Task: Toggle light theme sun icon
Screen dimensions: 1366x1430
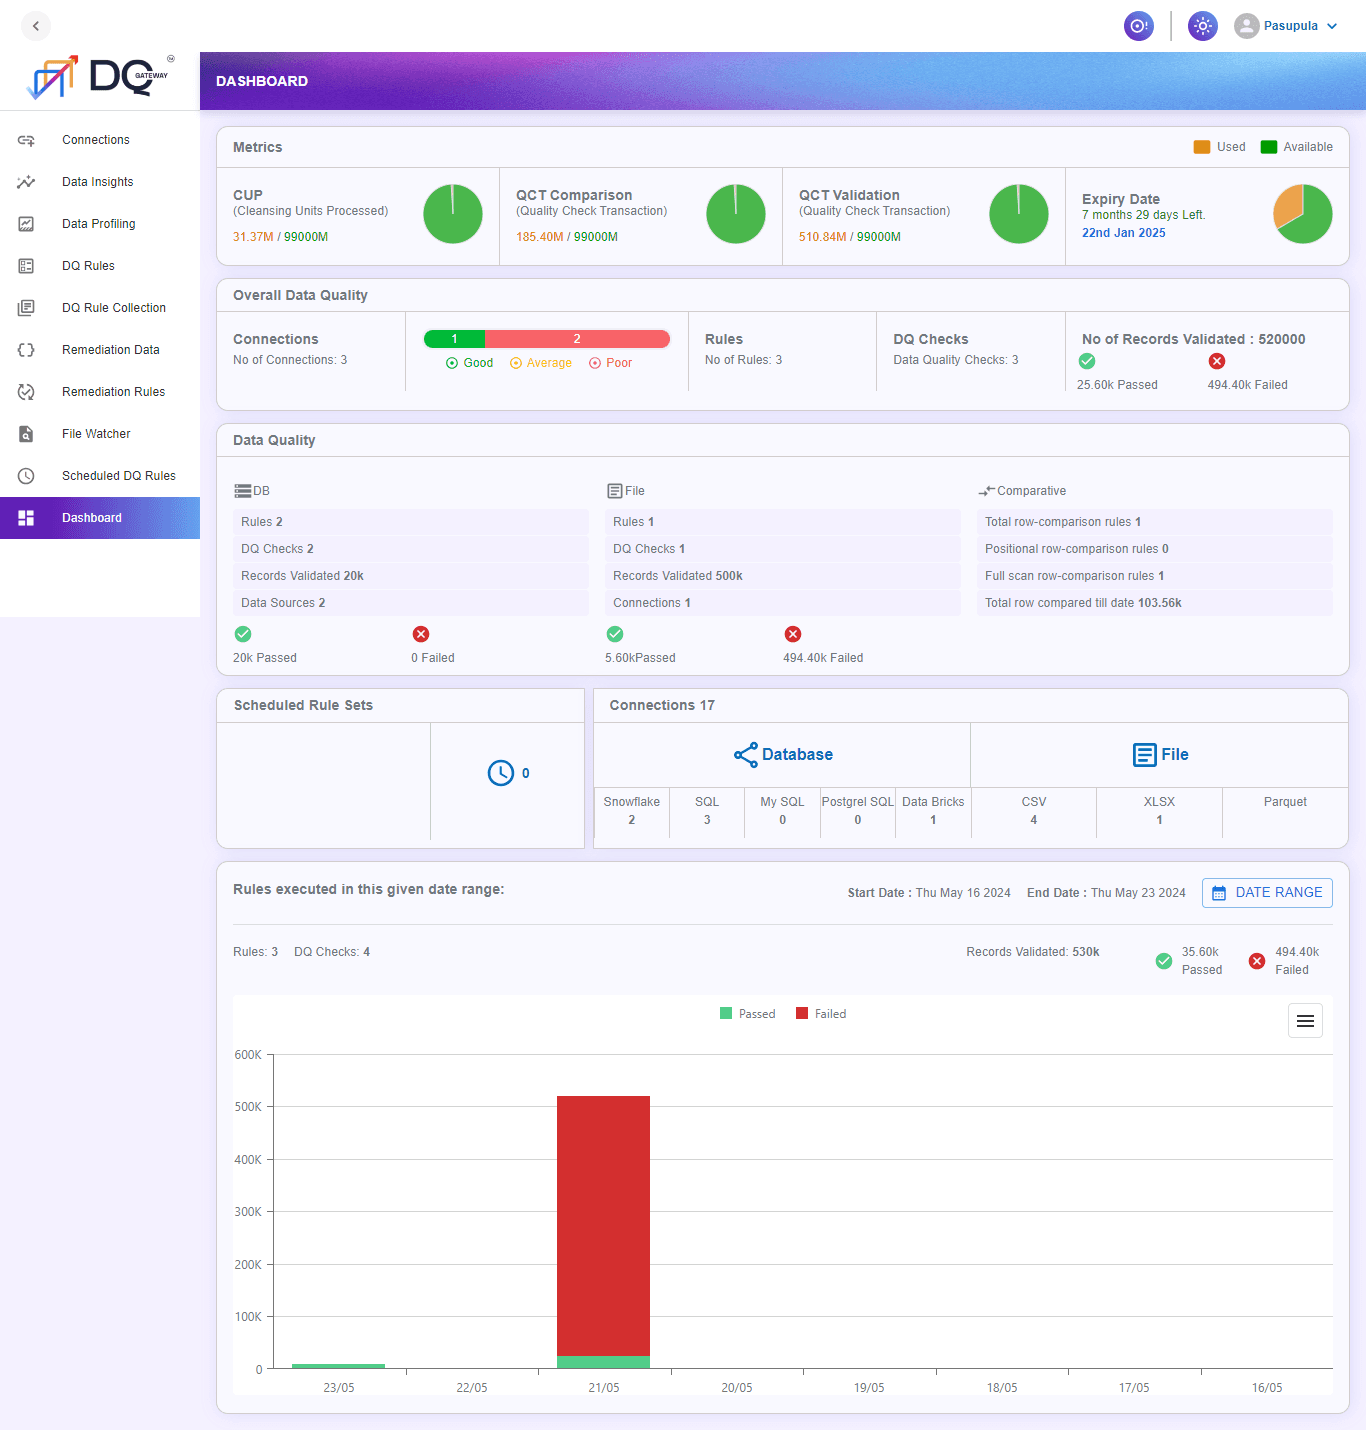Action: click(x=1202, y=26)
